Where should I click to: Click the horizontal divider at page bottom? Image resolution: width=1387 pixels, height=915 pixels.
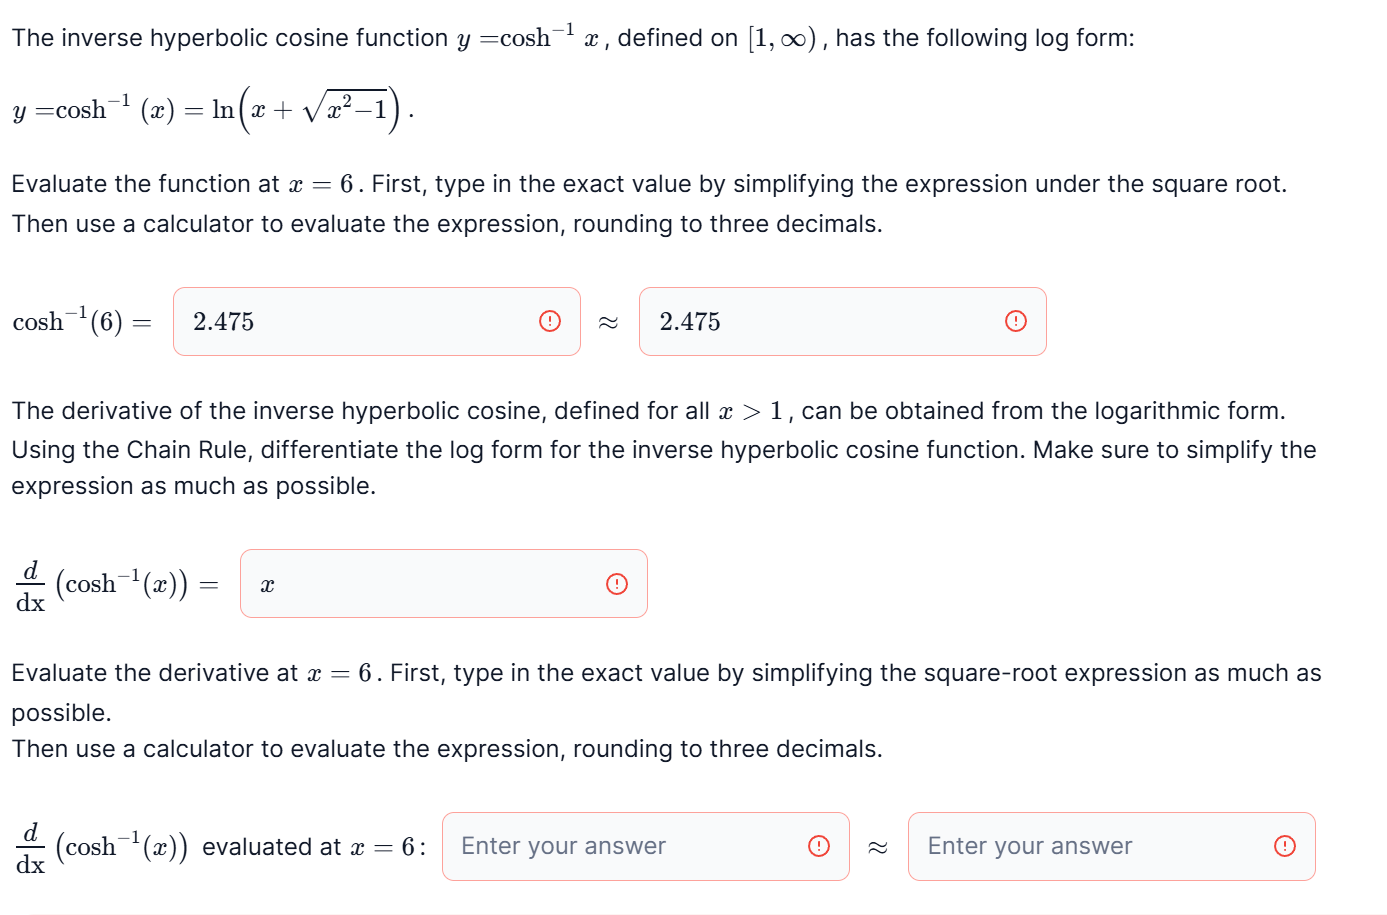point(693,912)
